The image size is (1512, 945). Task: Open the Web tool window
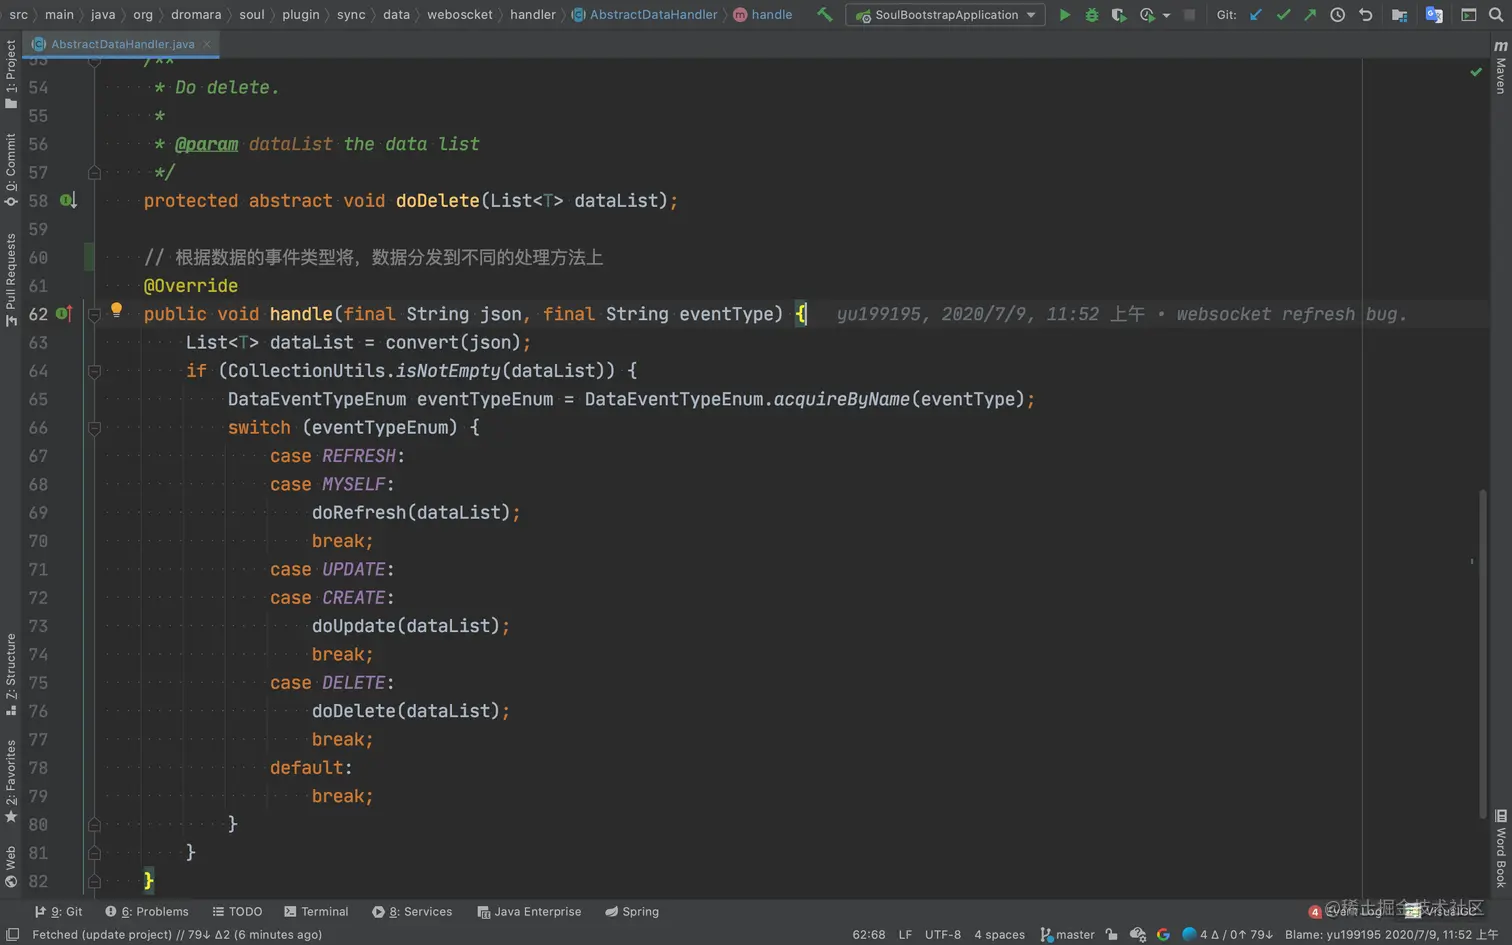[11, 866]
